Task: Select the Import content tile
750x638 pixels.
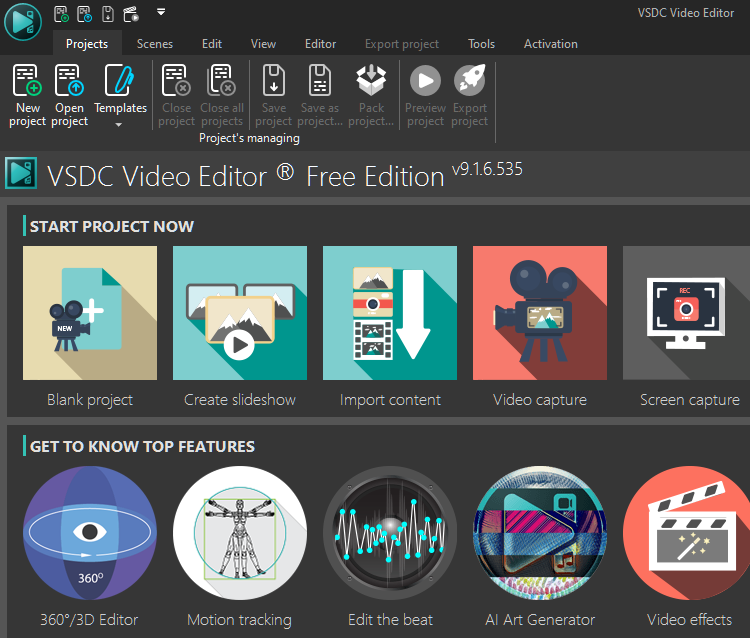Action: coord(390,313)
